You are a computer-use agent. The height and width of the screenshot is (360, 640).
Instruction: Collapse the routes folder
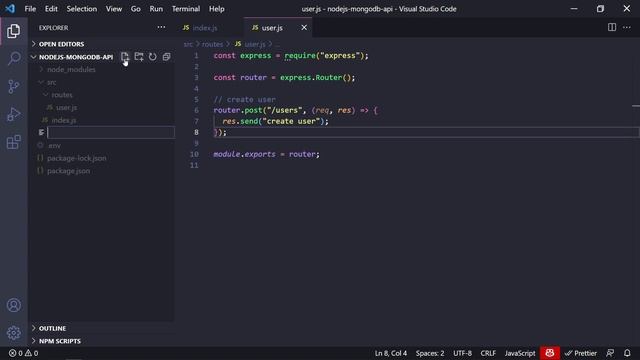62,95
